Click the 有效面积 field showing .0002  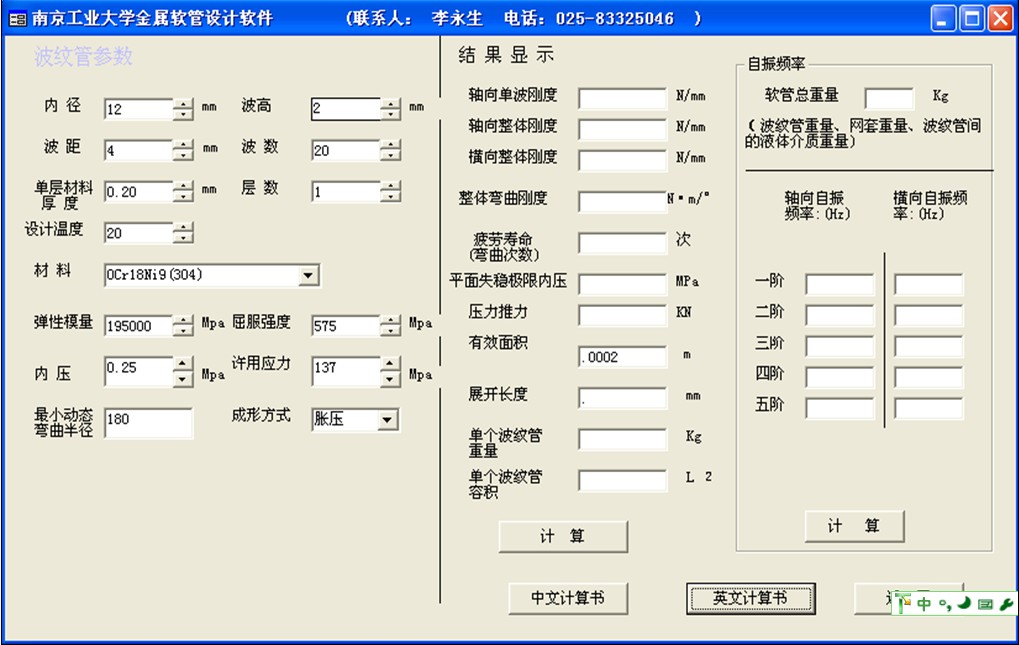click(623, 357)
